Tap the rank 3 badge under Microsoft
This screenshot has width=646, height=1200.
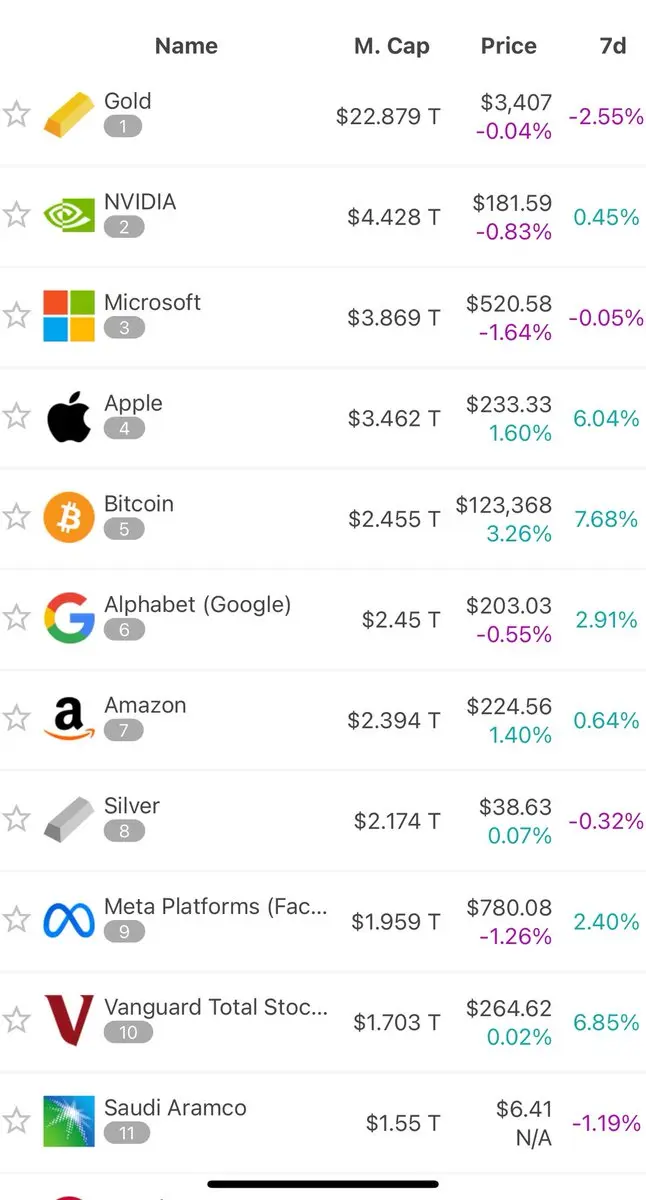124,328
